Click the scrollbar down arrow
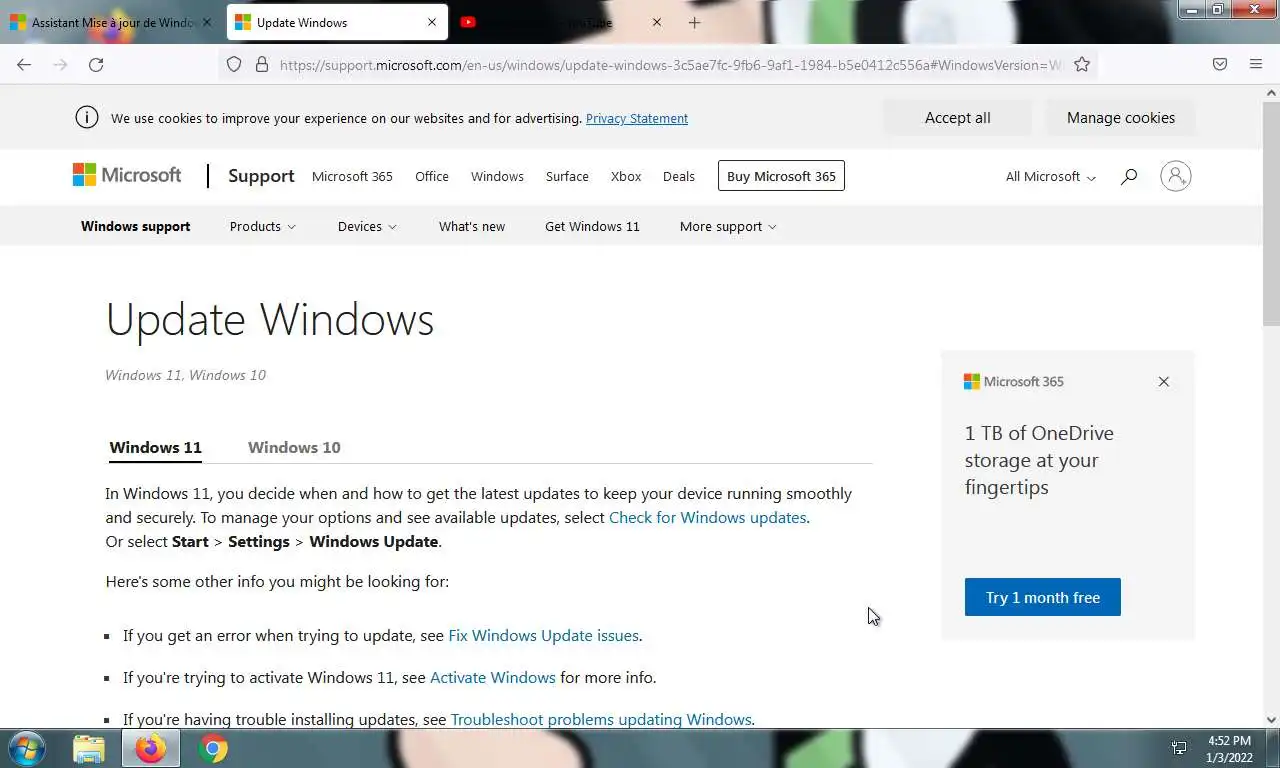Screen dimensions: 1280x768 (1271, 719)
